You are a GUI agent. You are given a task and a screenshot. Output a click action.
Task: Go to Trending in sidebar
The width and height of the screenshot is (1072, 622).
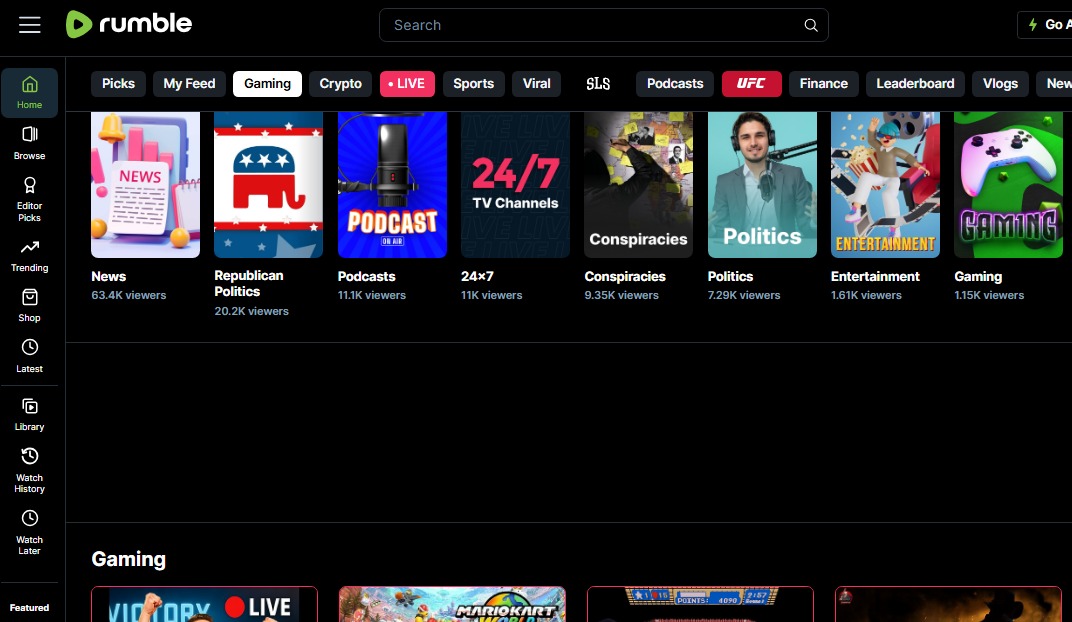29,255
